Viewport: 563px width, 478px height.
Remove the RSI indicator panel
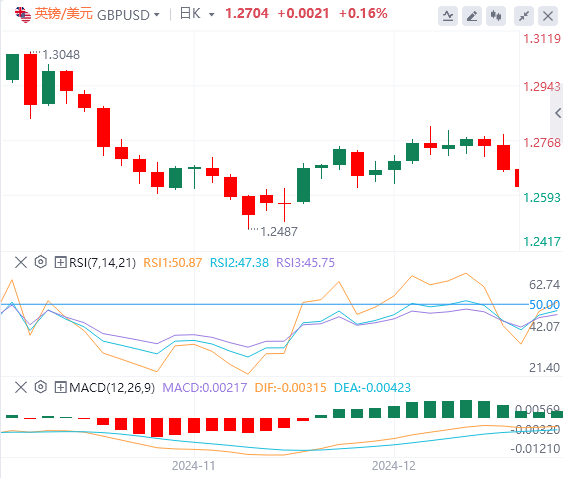(21, 262)
